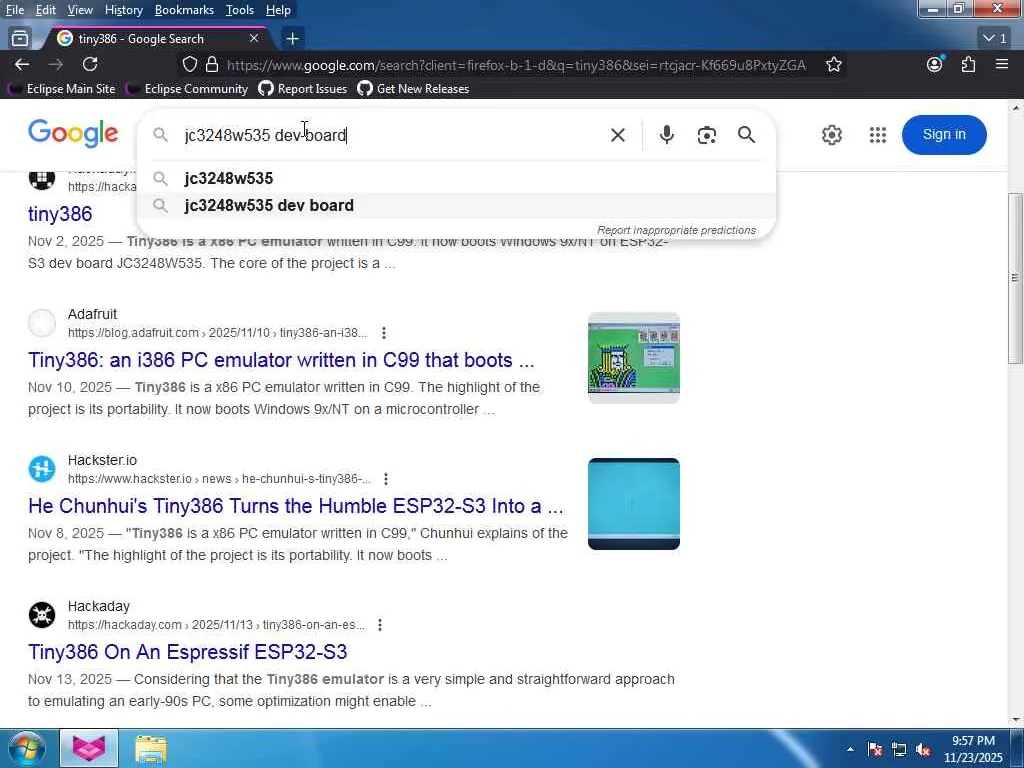Click the tracking protection shield icon
The width and height of the screenshot is (1024, 768).
point(189,64)
